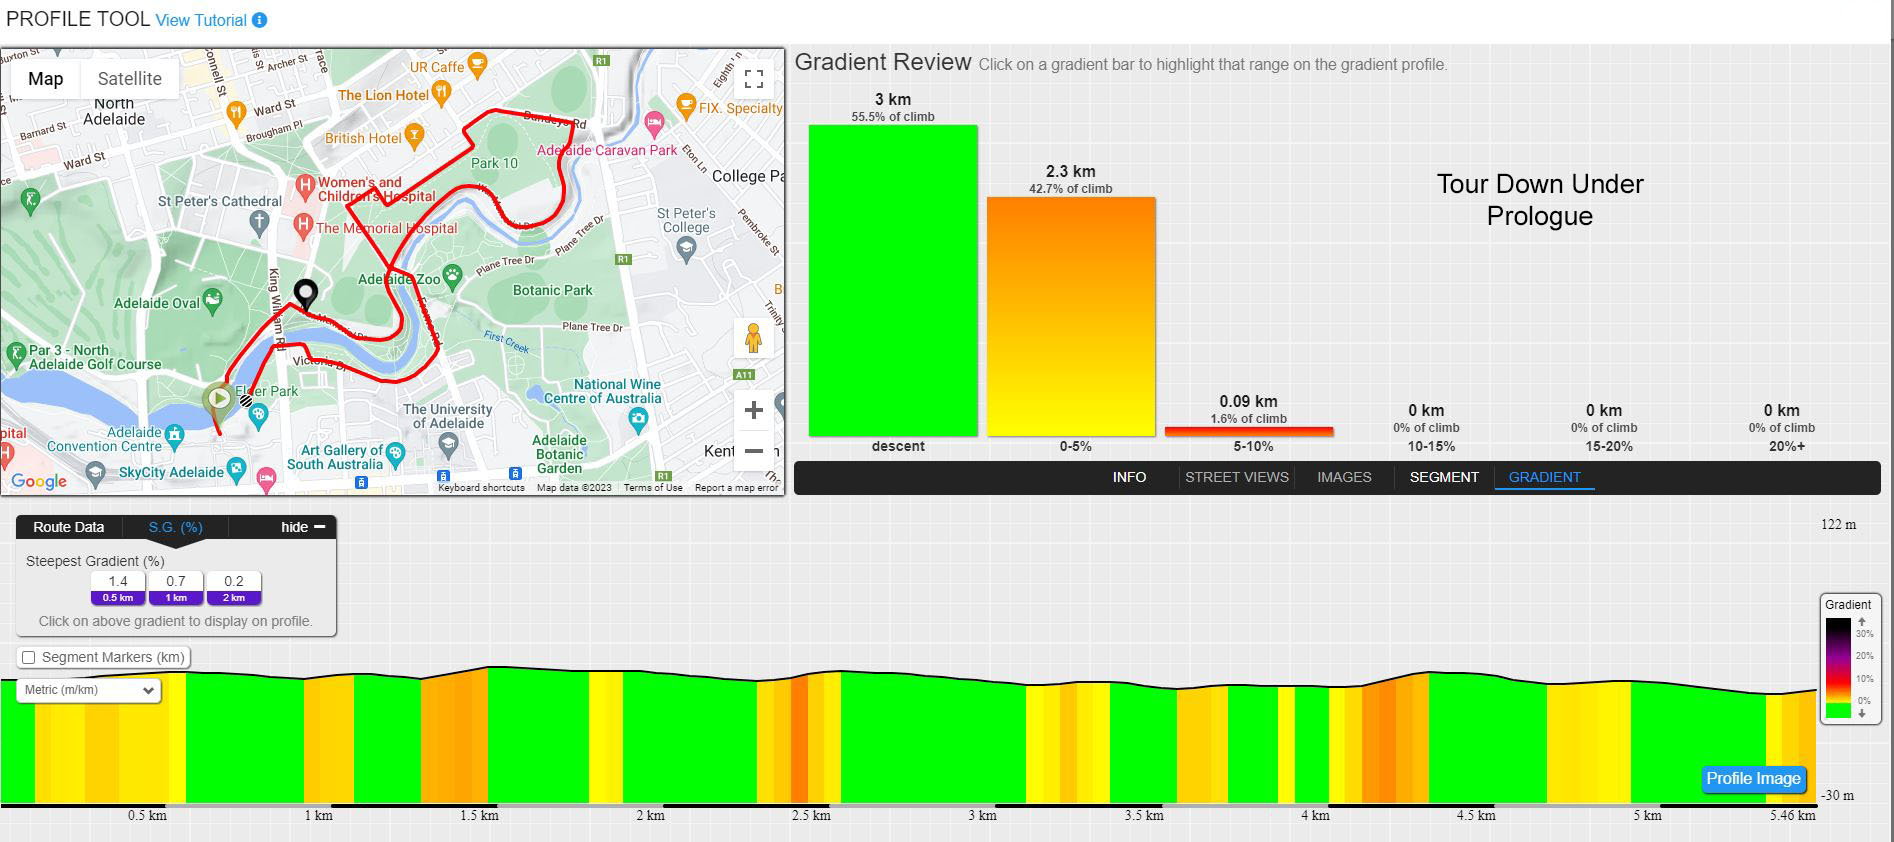Zoom out the map with minus icon
Viewport: 1894px width, 842px height.
[x=754, y=451]
